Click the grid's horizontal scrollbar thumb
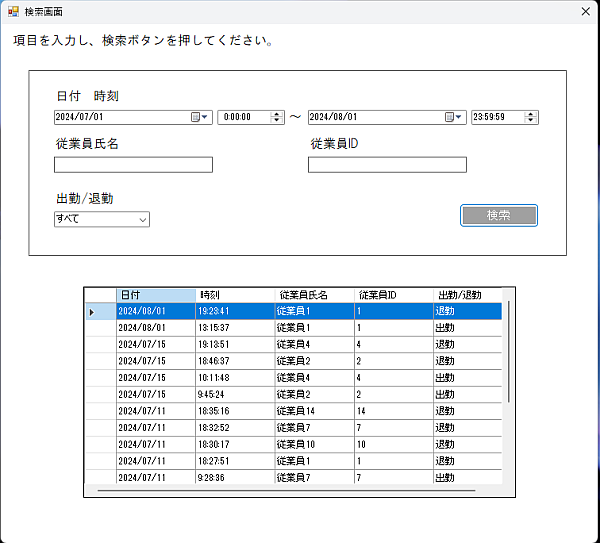 [x=287, y=490]
